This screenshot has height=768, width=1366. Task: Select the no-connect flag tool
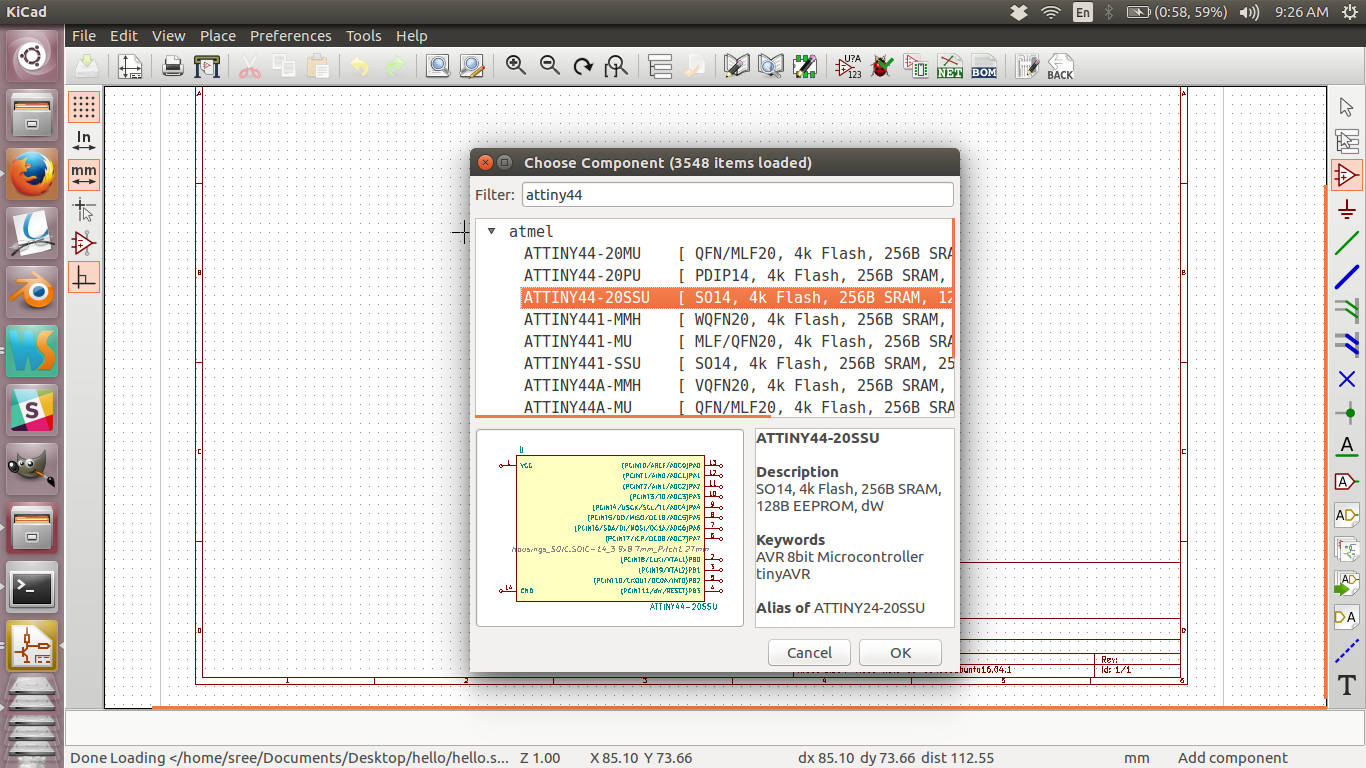coord(1347,379)
